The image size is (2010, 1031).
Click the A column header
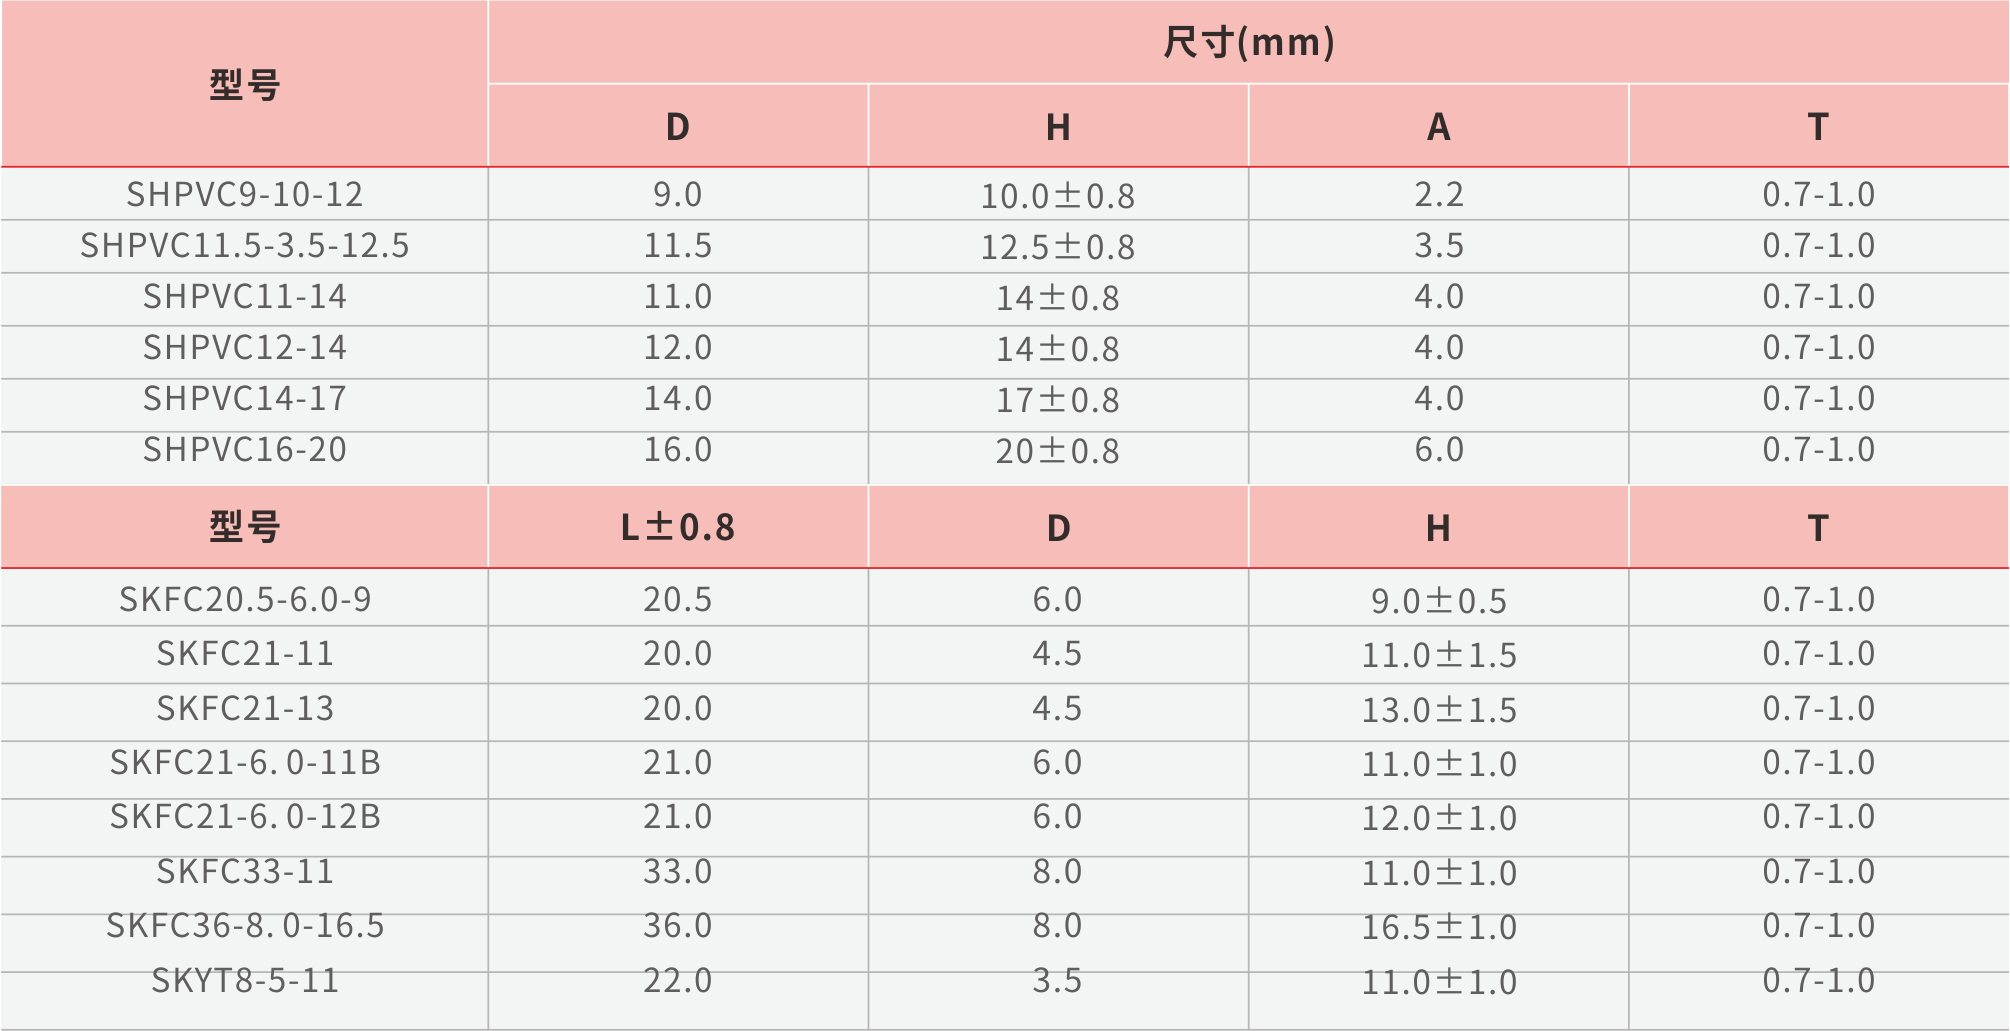1438,127
